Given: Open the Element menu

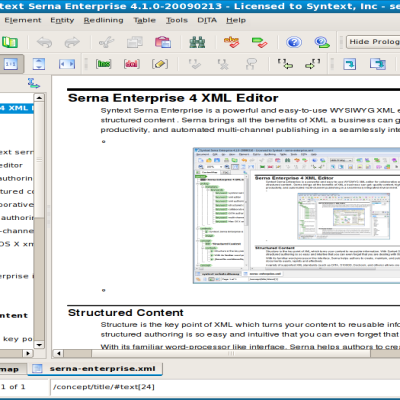Looking at the screenshot, I should pyautogui.click(x=23, y=20).
